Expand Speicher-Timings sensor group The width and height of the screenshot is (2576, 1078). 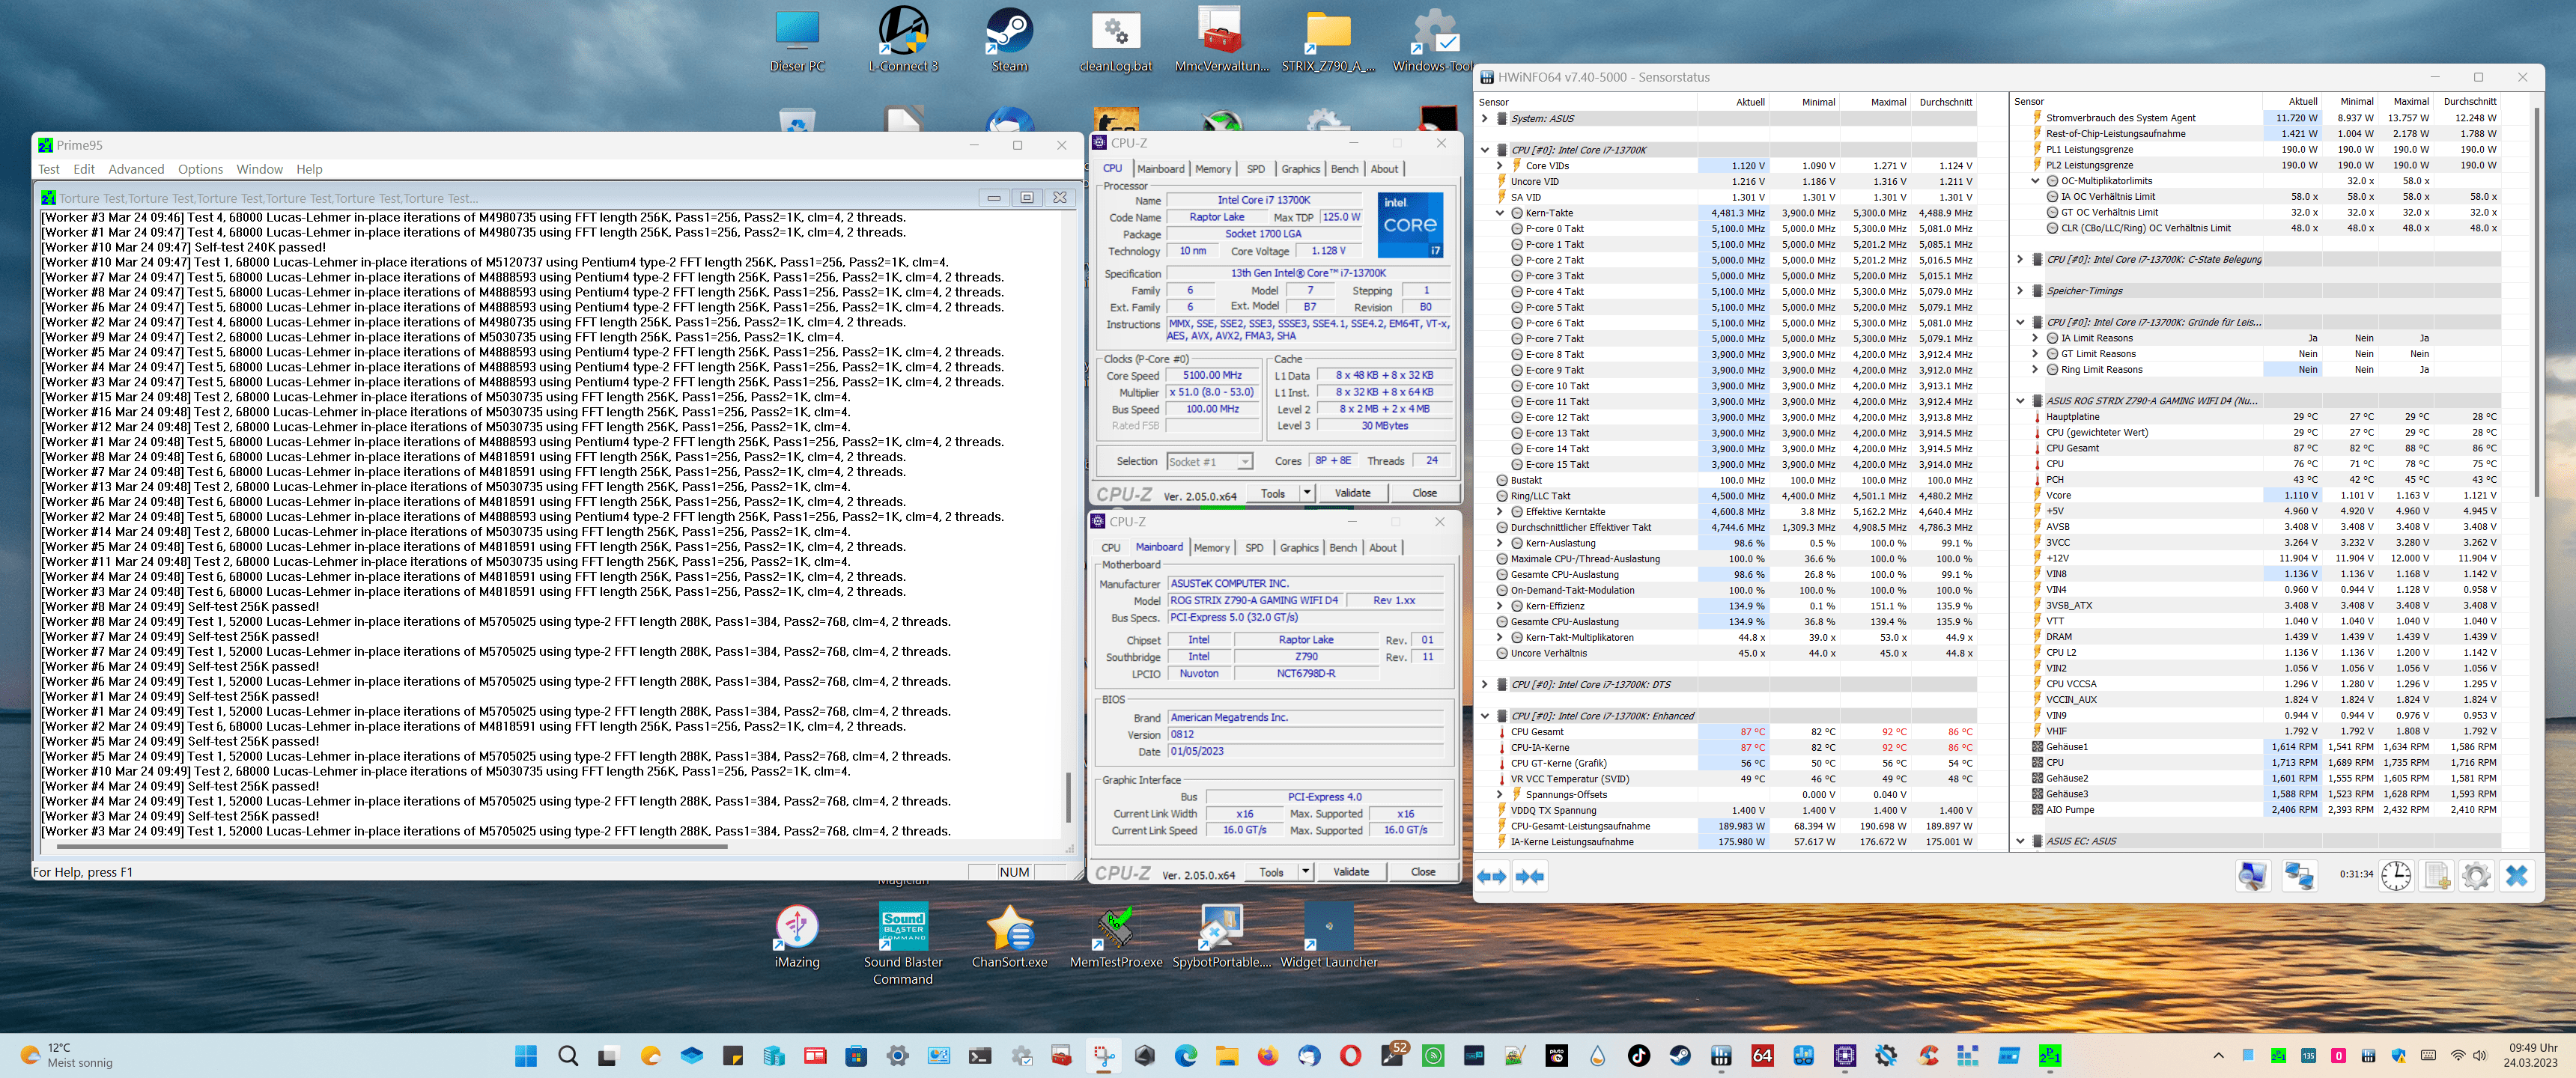pyautogui.click(x=2020, y=291)
